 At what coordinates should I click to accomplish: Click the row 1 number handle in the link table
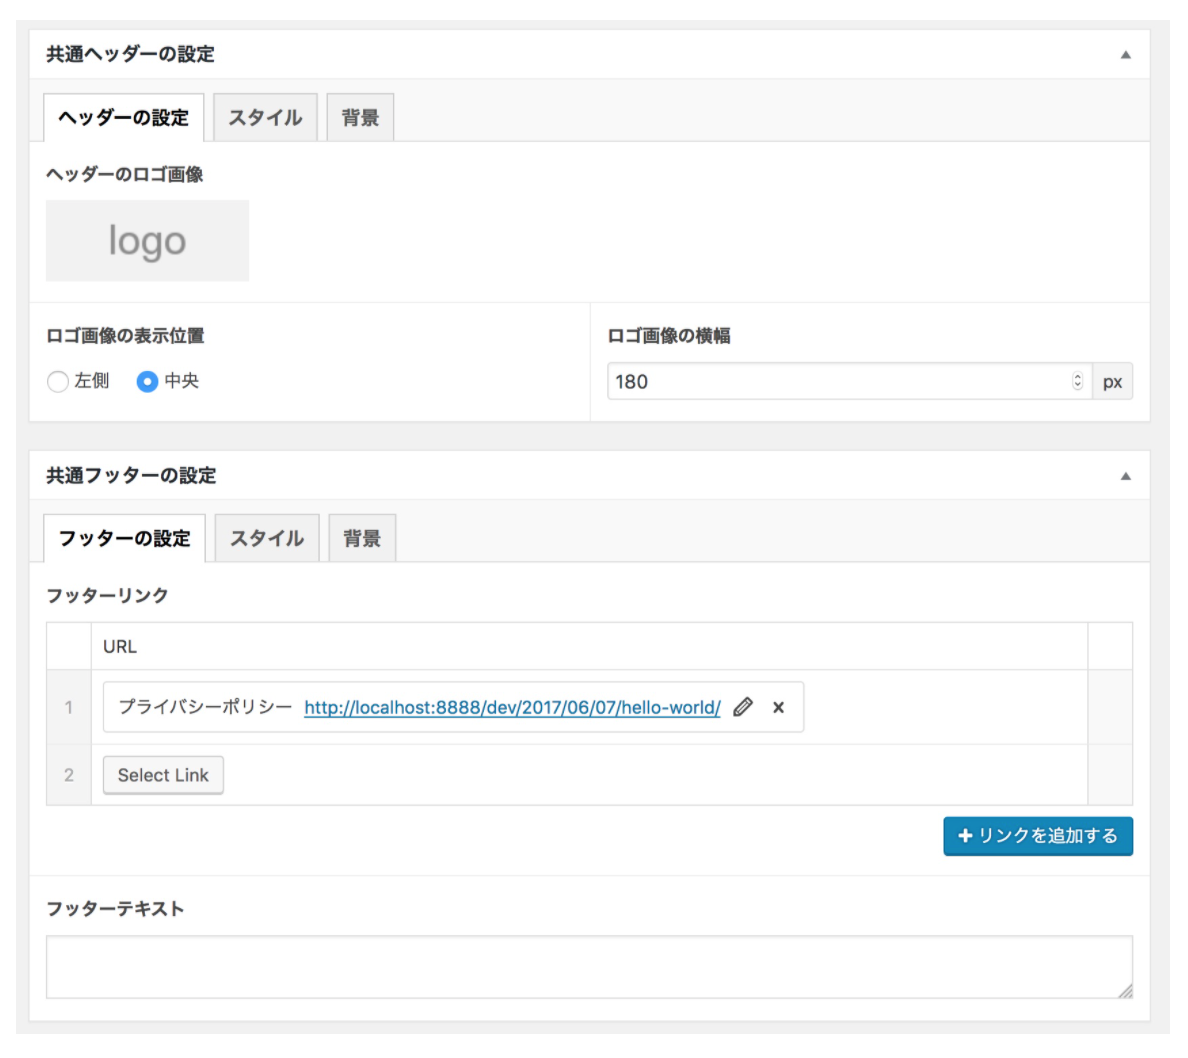click(69, 707)
